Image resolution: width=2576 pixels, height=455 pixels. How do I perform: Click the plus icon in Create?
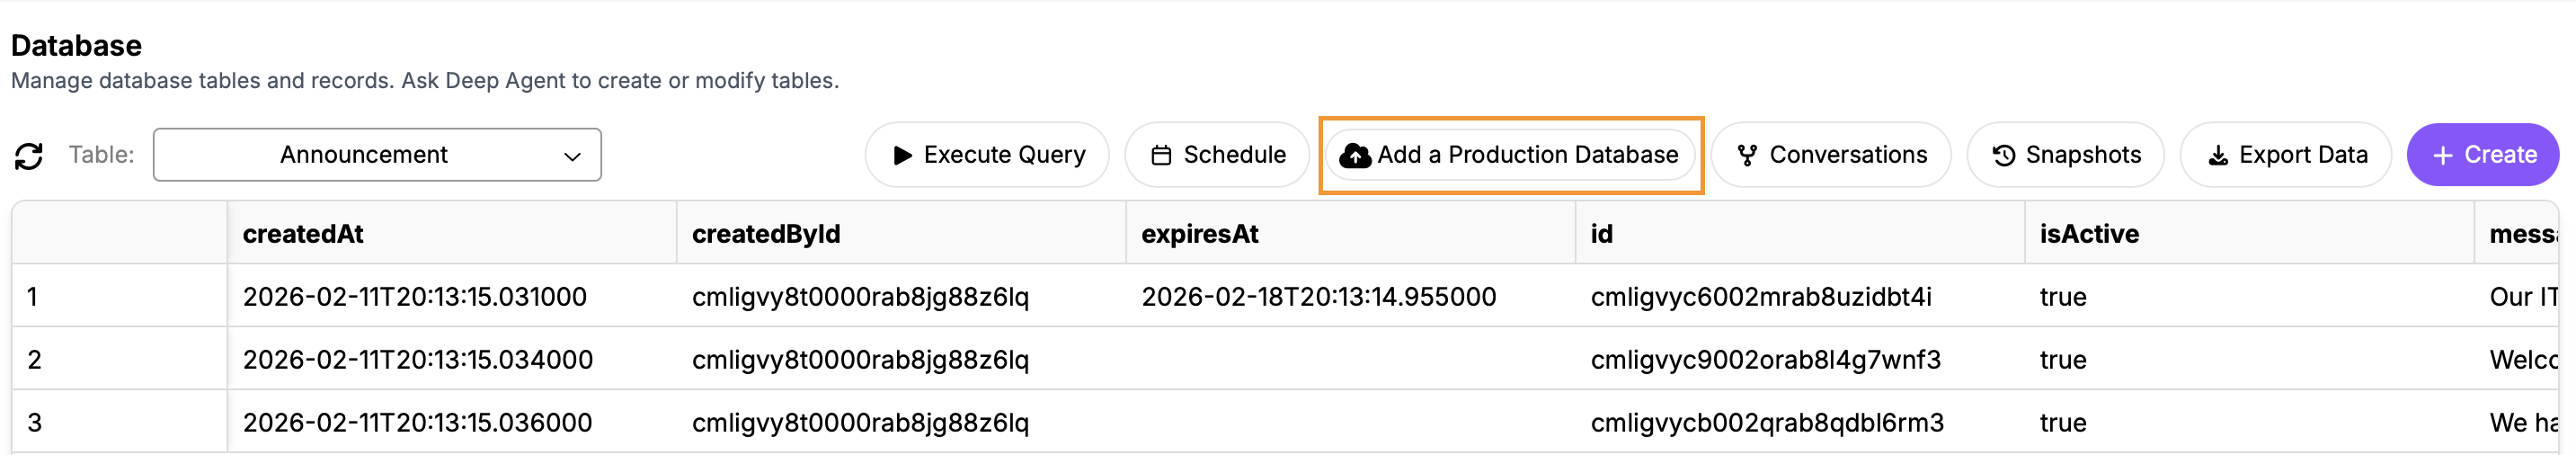coord(2443,155)
